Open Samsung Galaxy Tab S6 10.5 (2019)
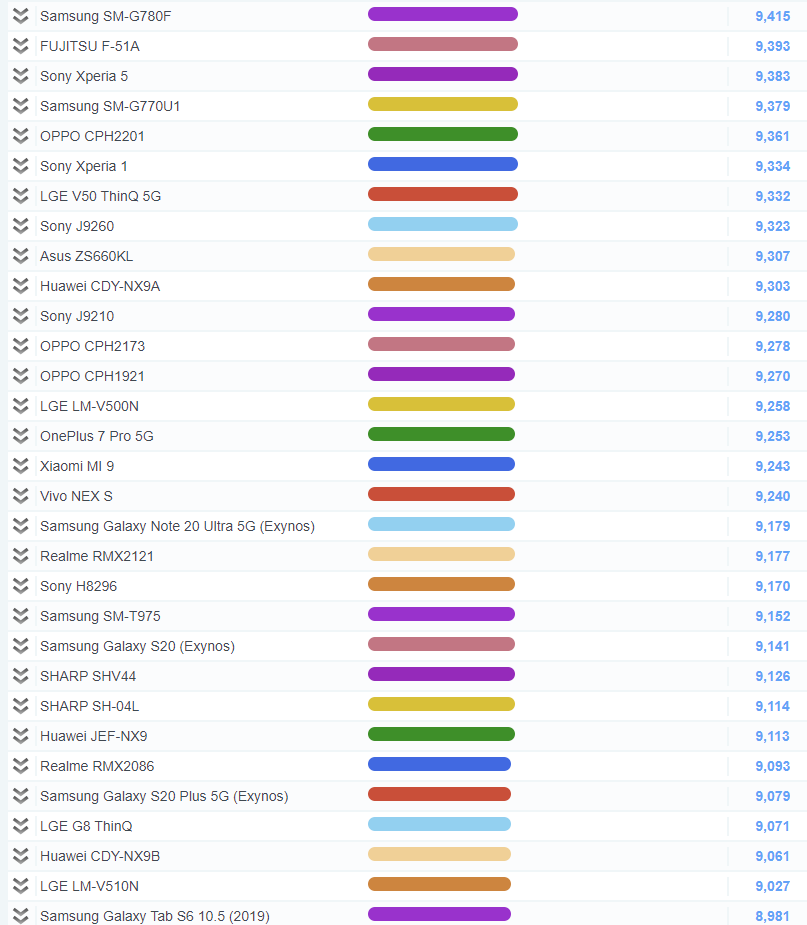Viewport: 807px width, 925px height. (x=155, y=916)
